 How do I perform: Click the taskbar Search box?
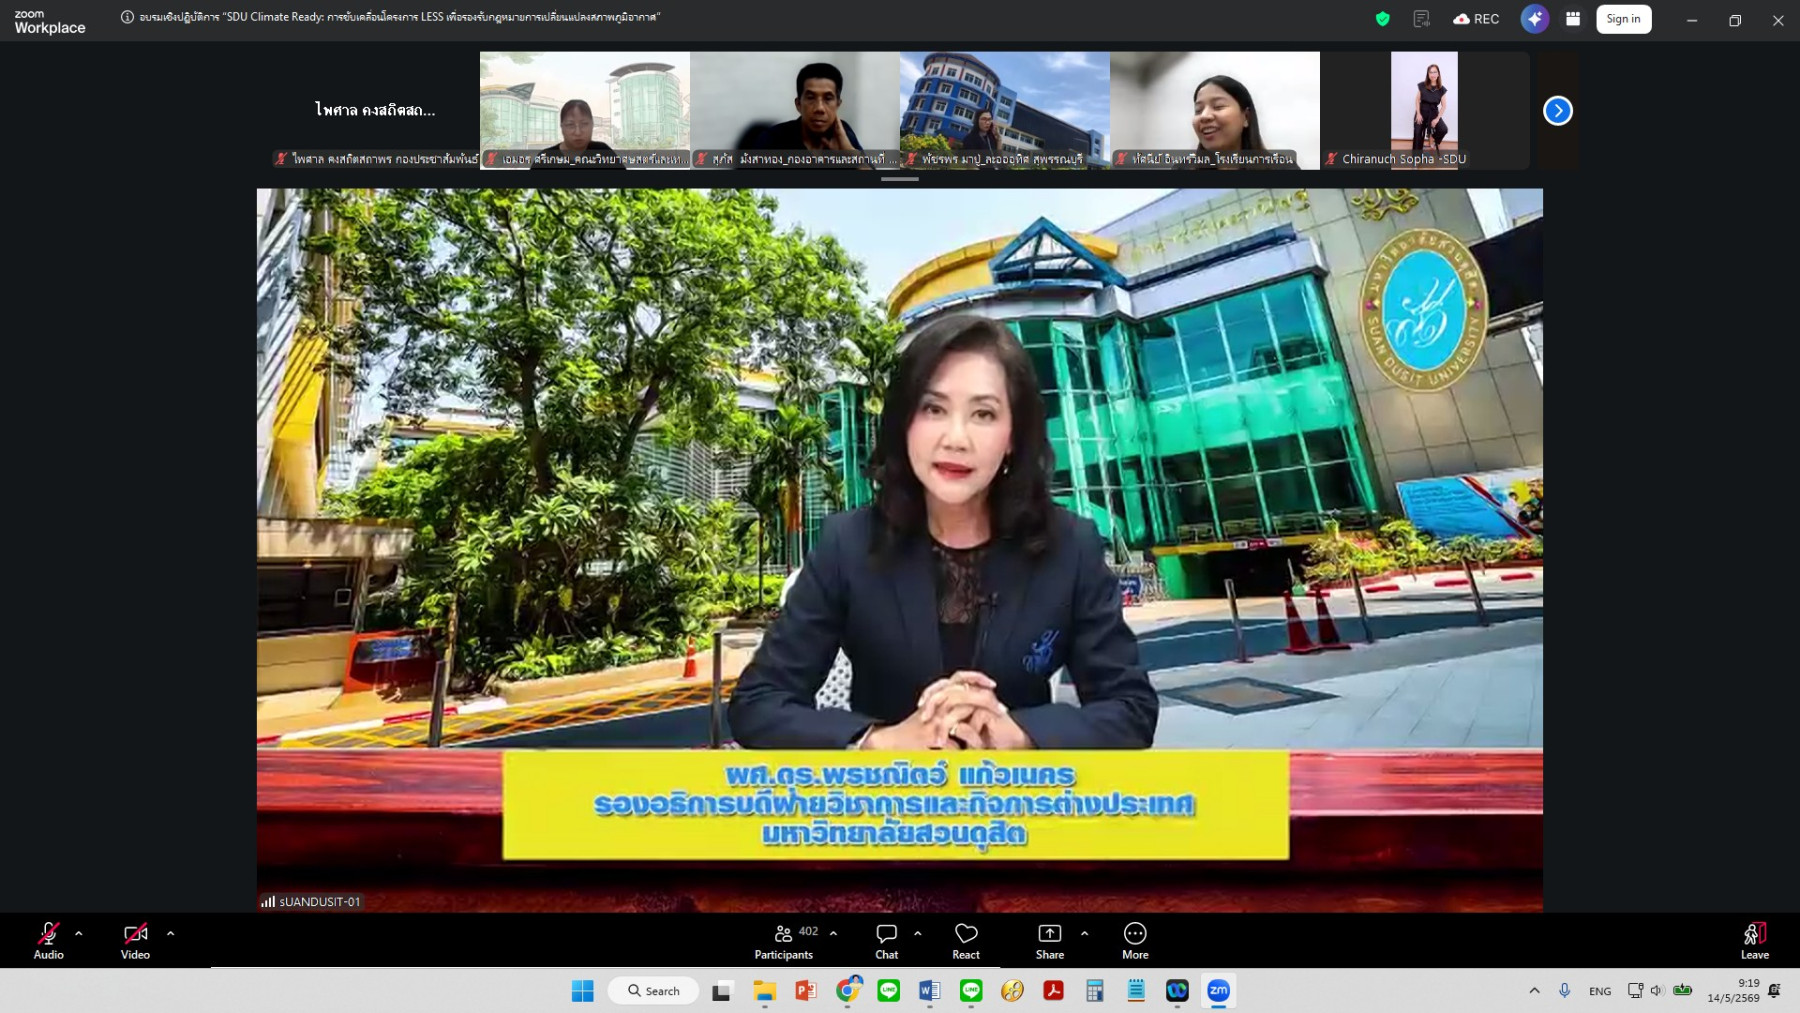[654, 991]
